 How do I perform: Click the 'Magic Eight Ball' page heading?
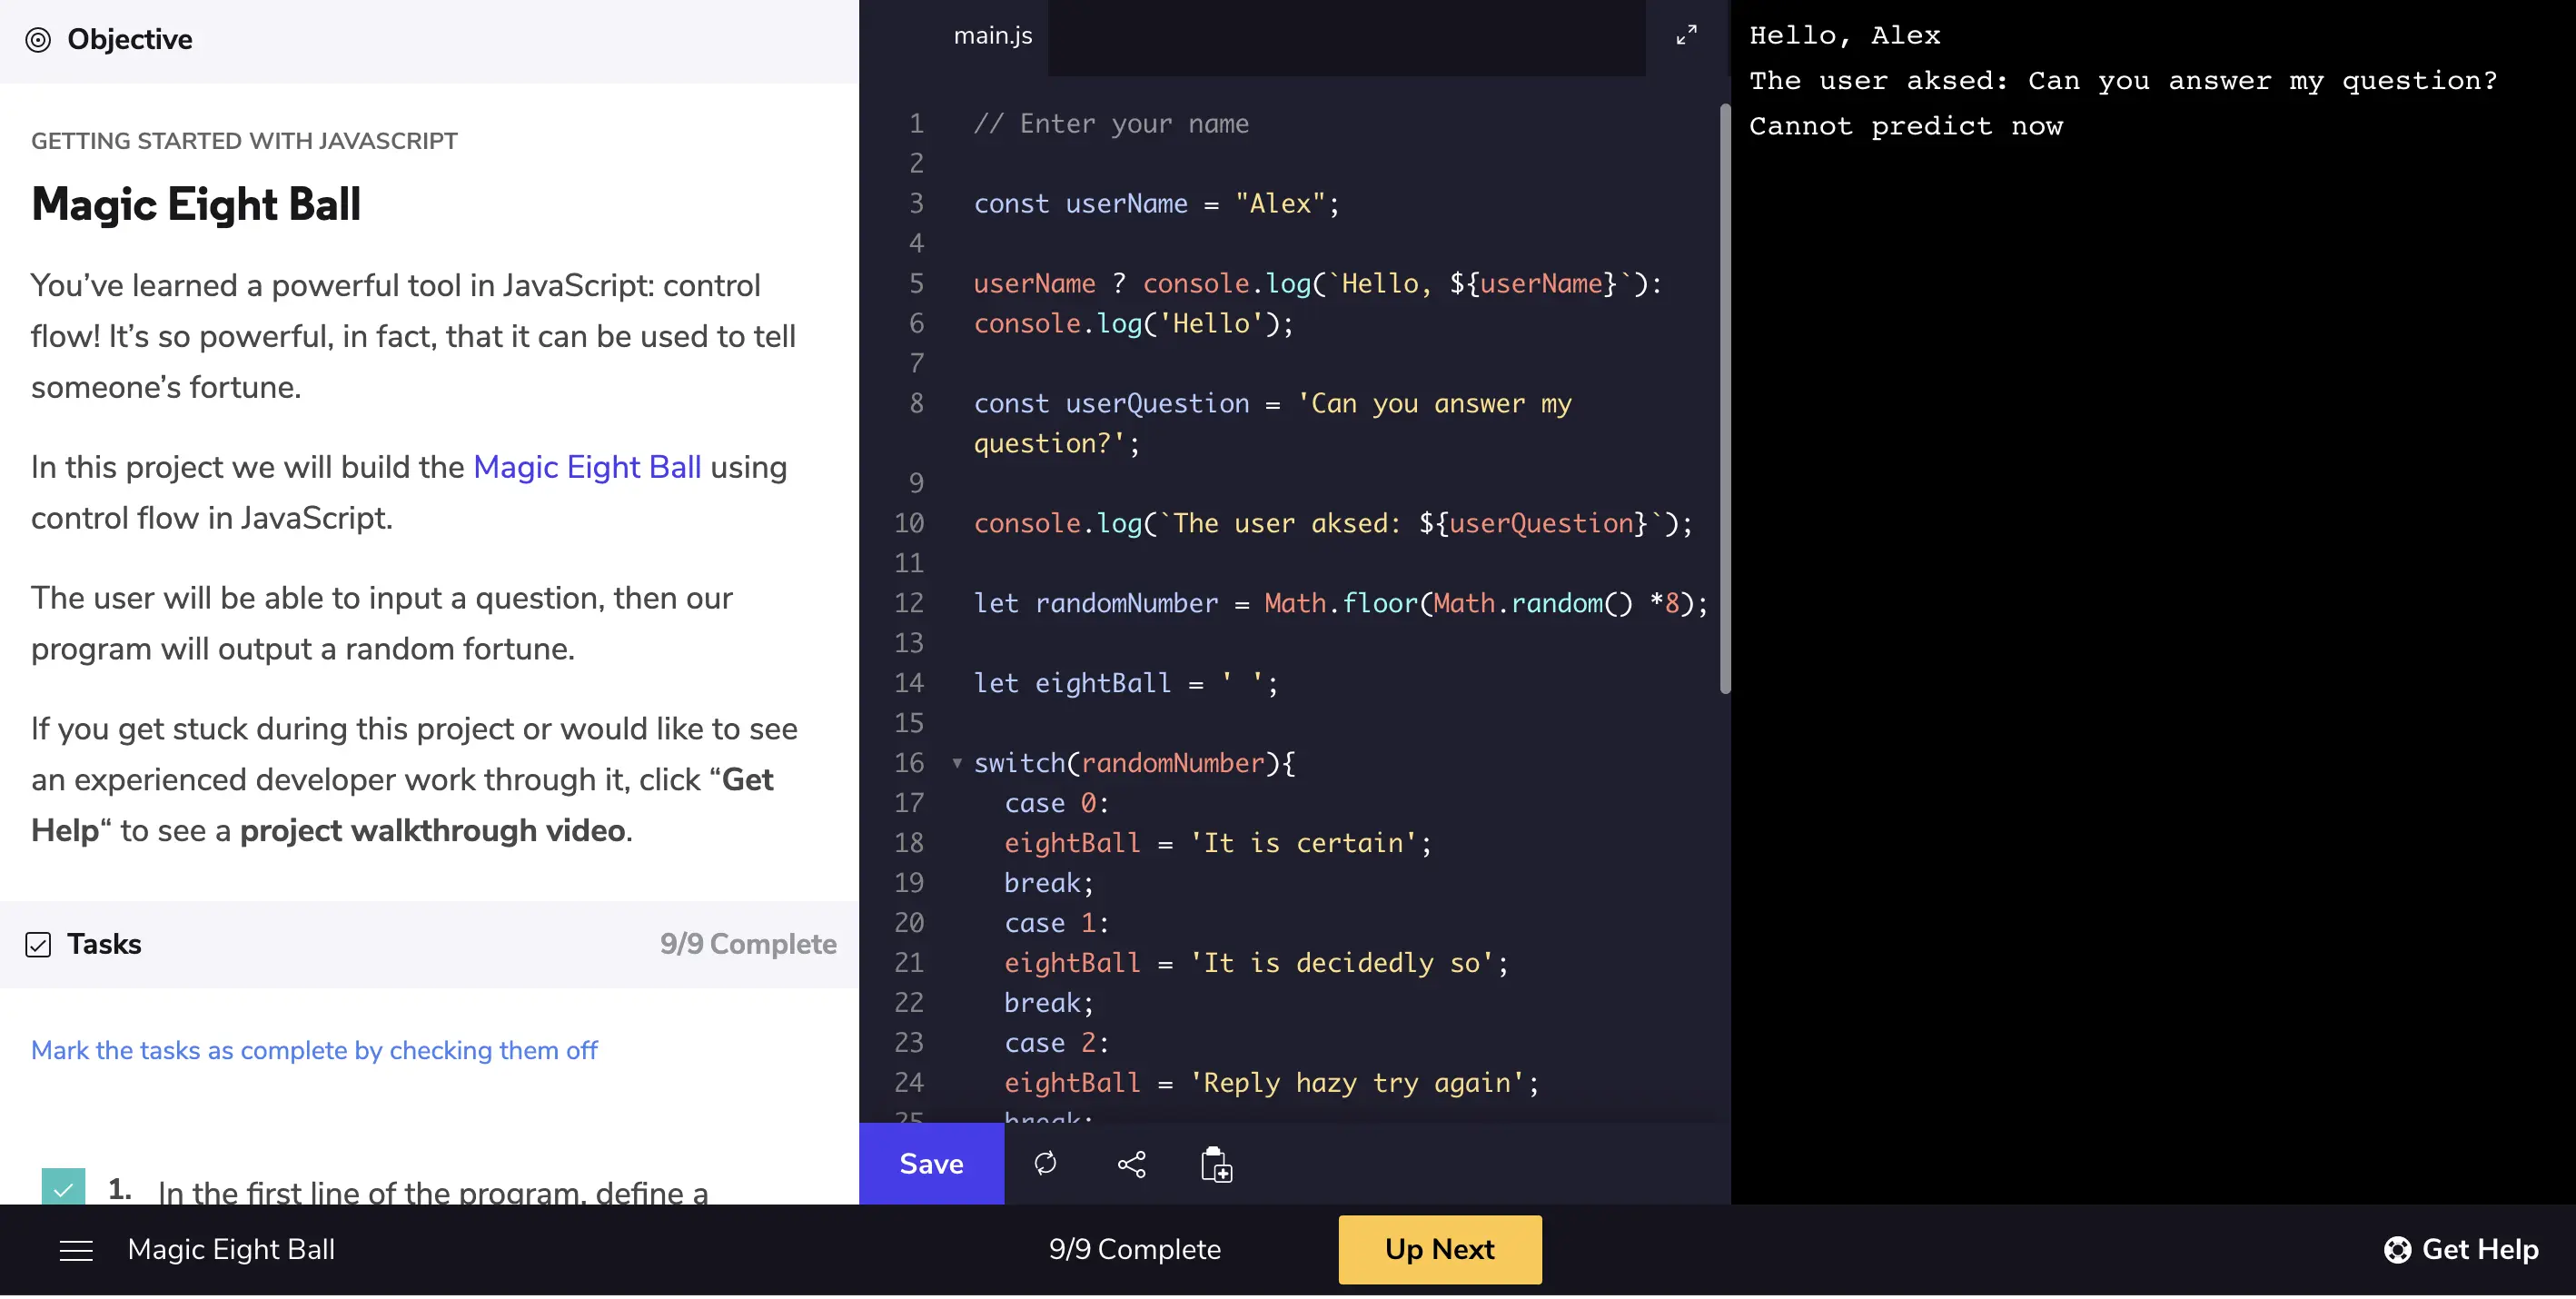click(x=196, y=204)
